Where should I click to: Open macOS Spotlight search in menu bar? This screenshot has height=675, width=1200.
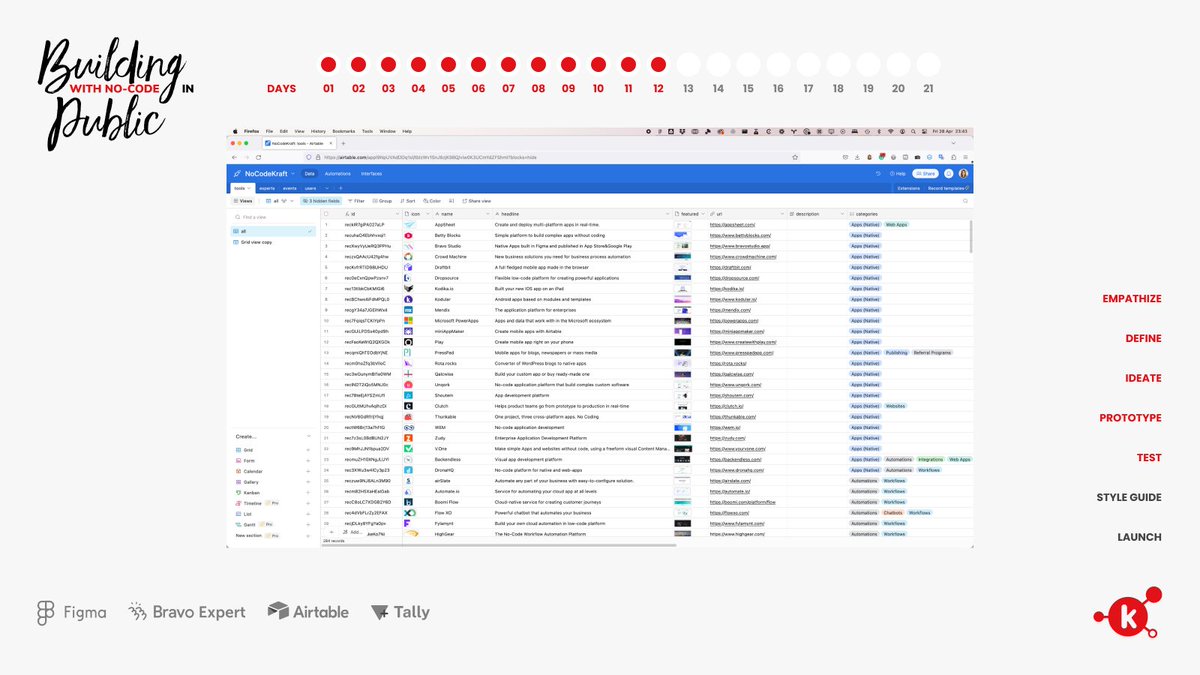tap(913, 131)
